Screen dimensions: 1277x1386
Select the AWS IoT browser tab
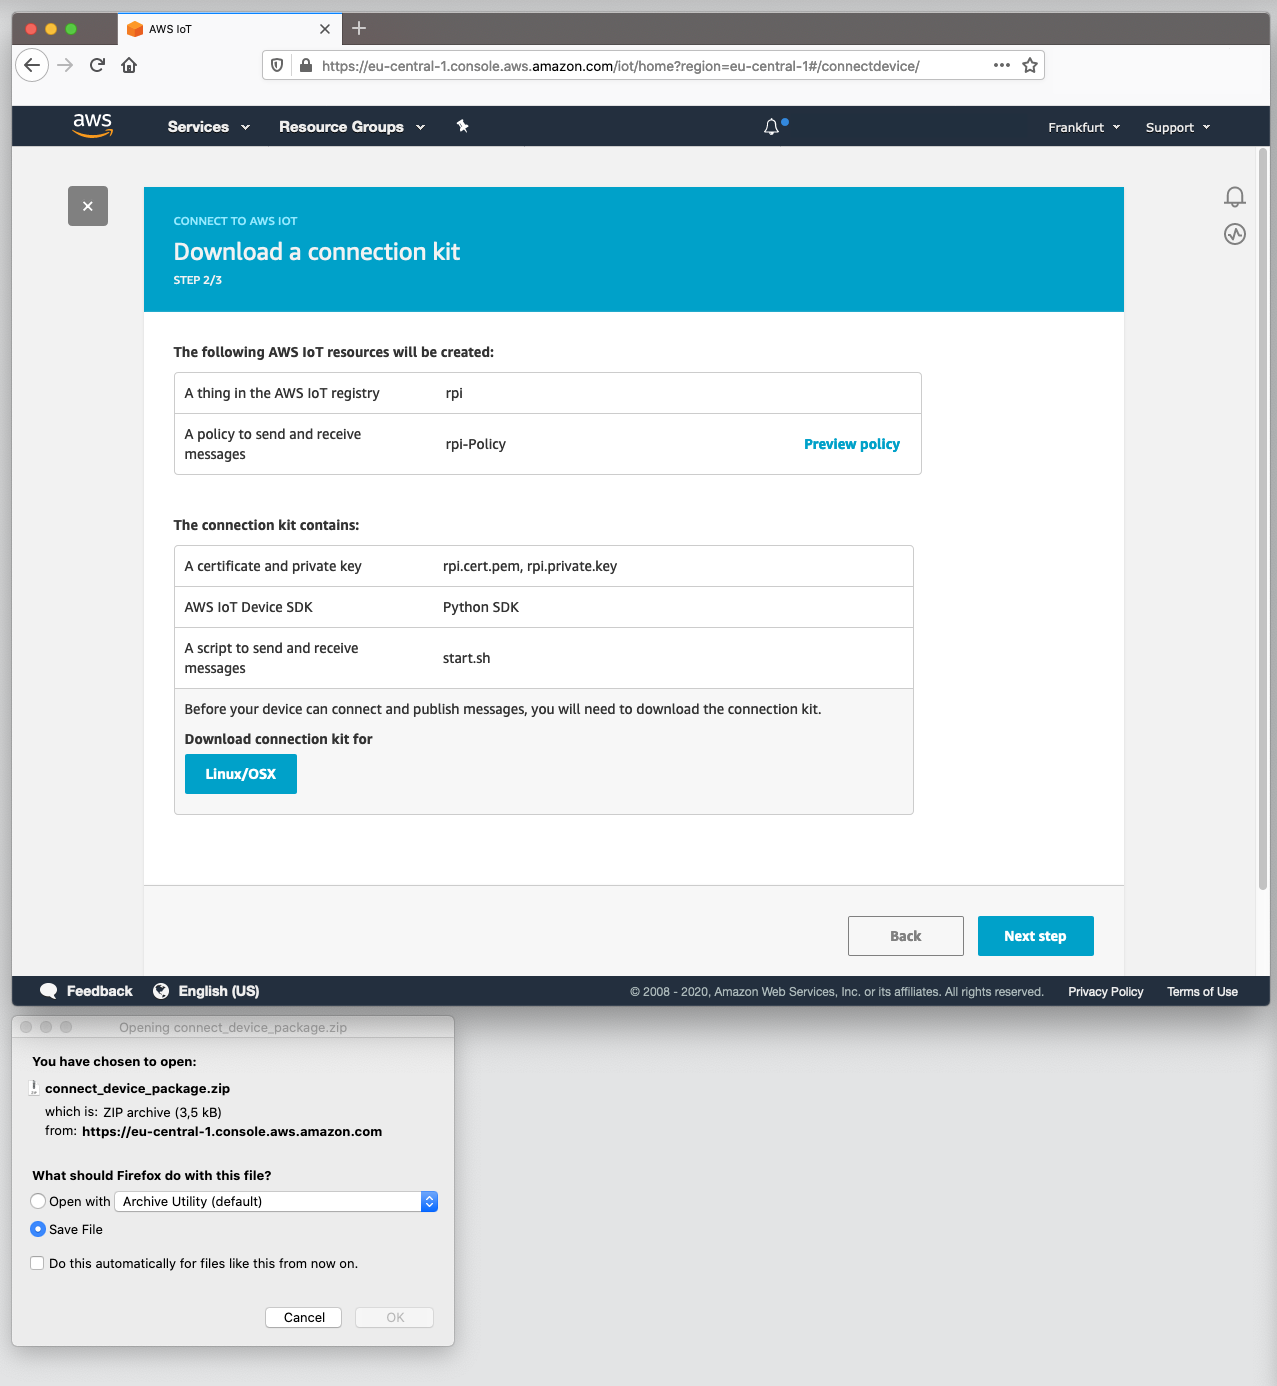click(x=229, y=29)
